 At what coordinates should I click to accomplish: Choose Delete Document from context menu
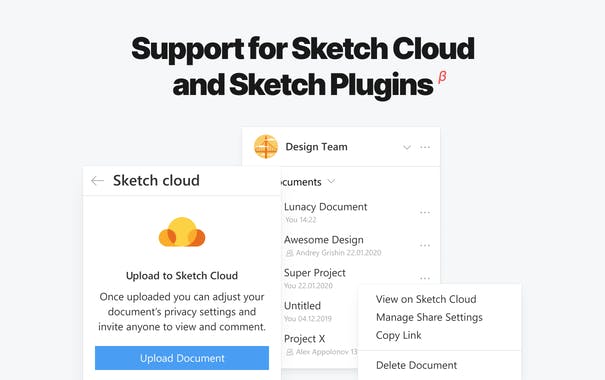point(416,365)
